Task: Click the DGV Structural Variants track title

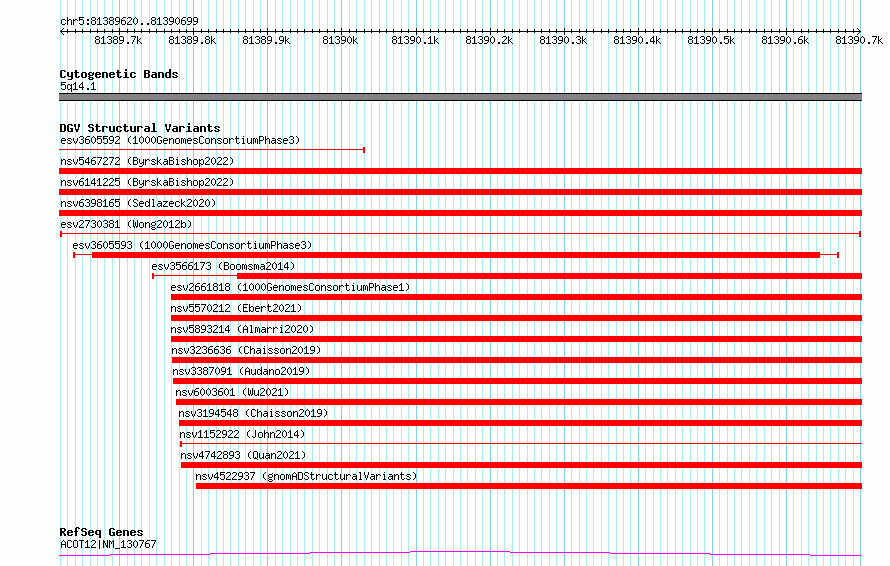Action: point(140,128)
